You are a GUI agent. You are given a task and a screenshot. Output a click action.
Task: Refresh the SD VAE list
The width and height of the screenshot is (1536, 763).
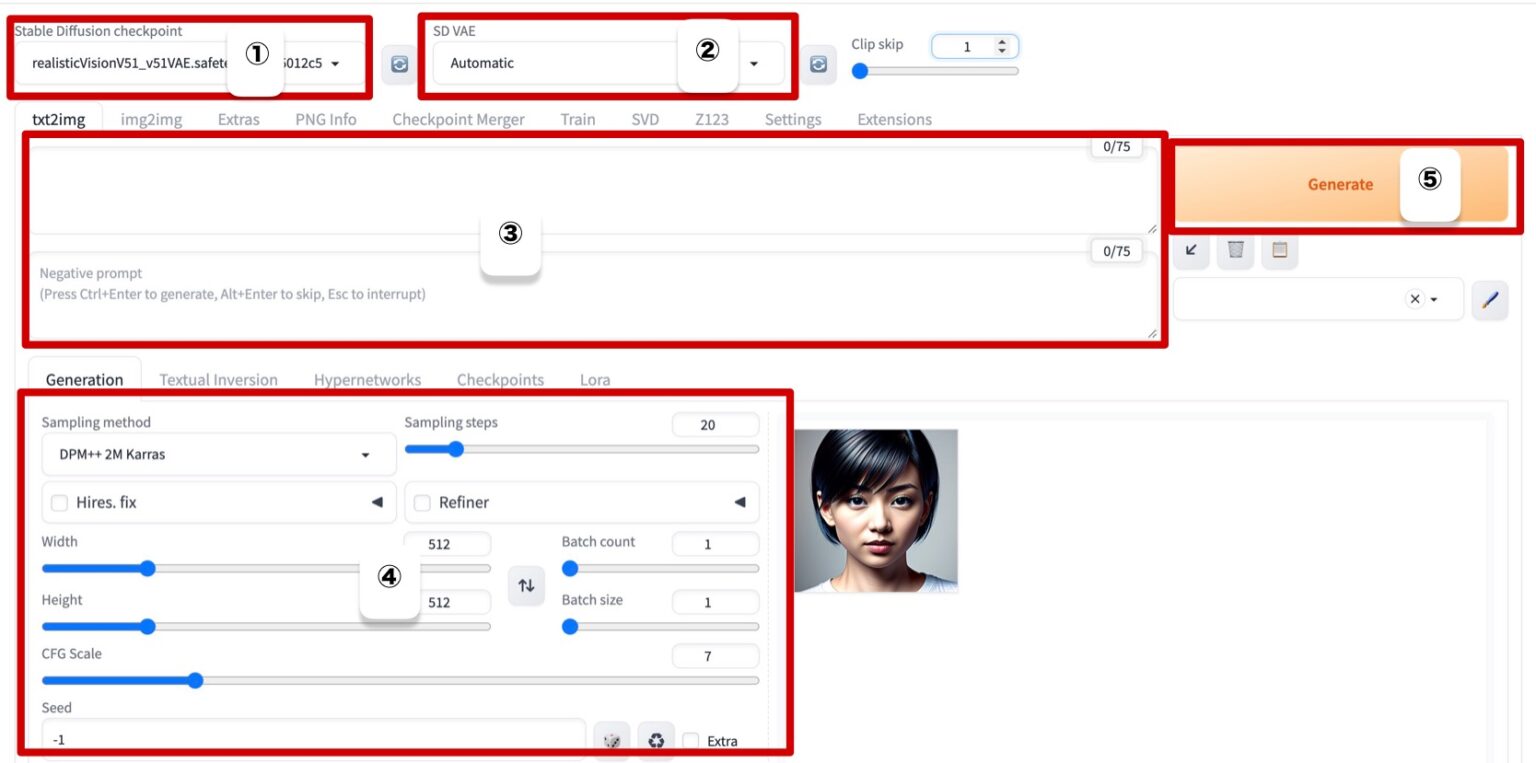(817, 64)
